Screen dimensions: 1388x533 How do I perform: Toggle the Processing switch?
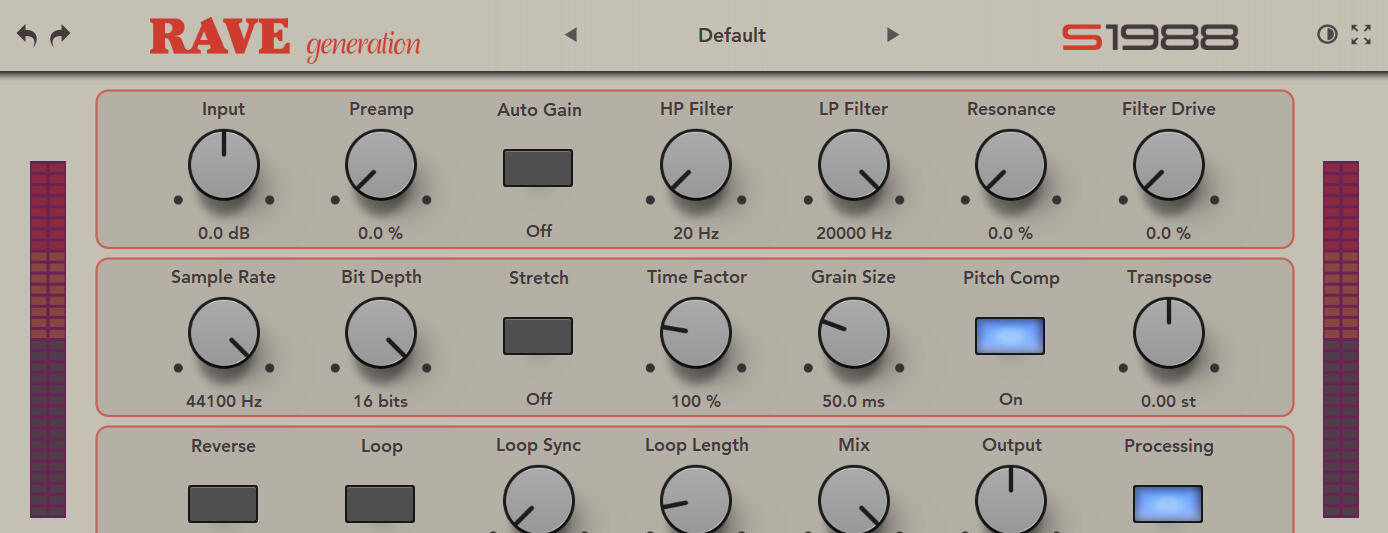[1168, 504]
